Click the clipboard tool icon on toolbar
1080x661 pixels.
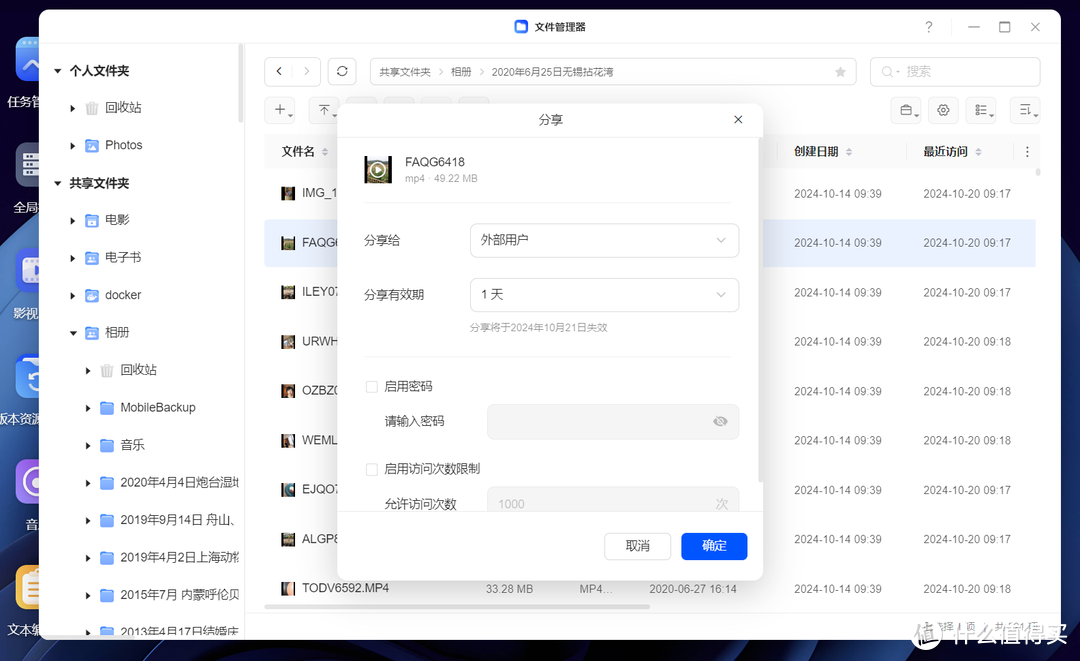(x=906, y=110)
